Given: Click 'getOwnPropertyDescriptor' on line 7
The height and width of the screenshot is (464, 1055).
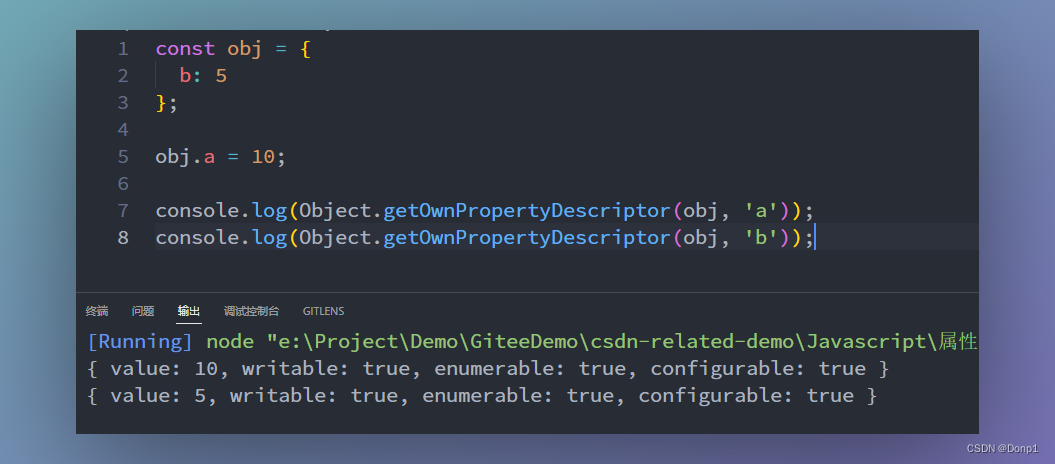Looking at the screenshot, I should tap(527, 211).
